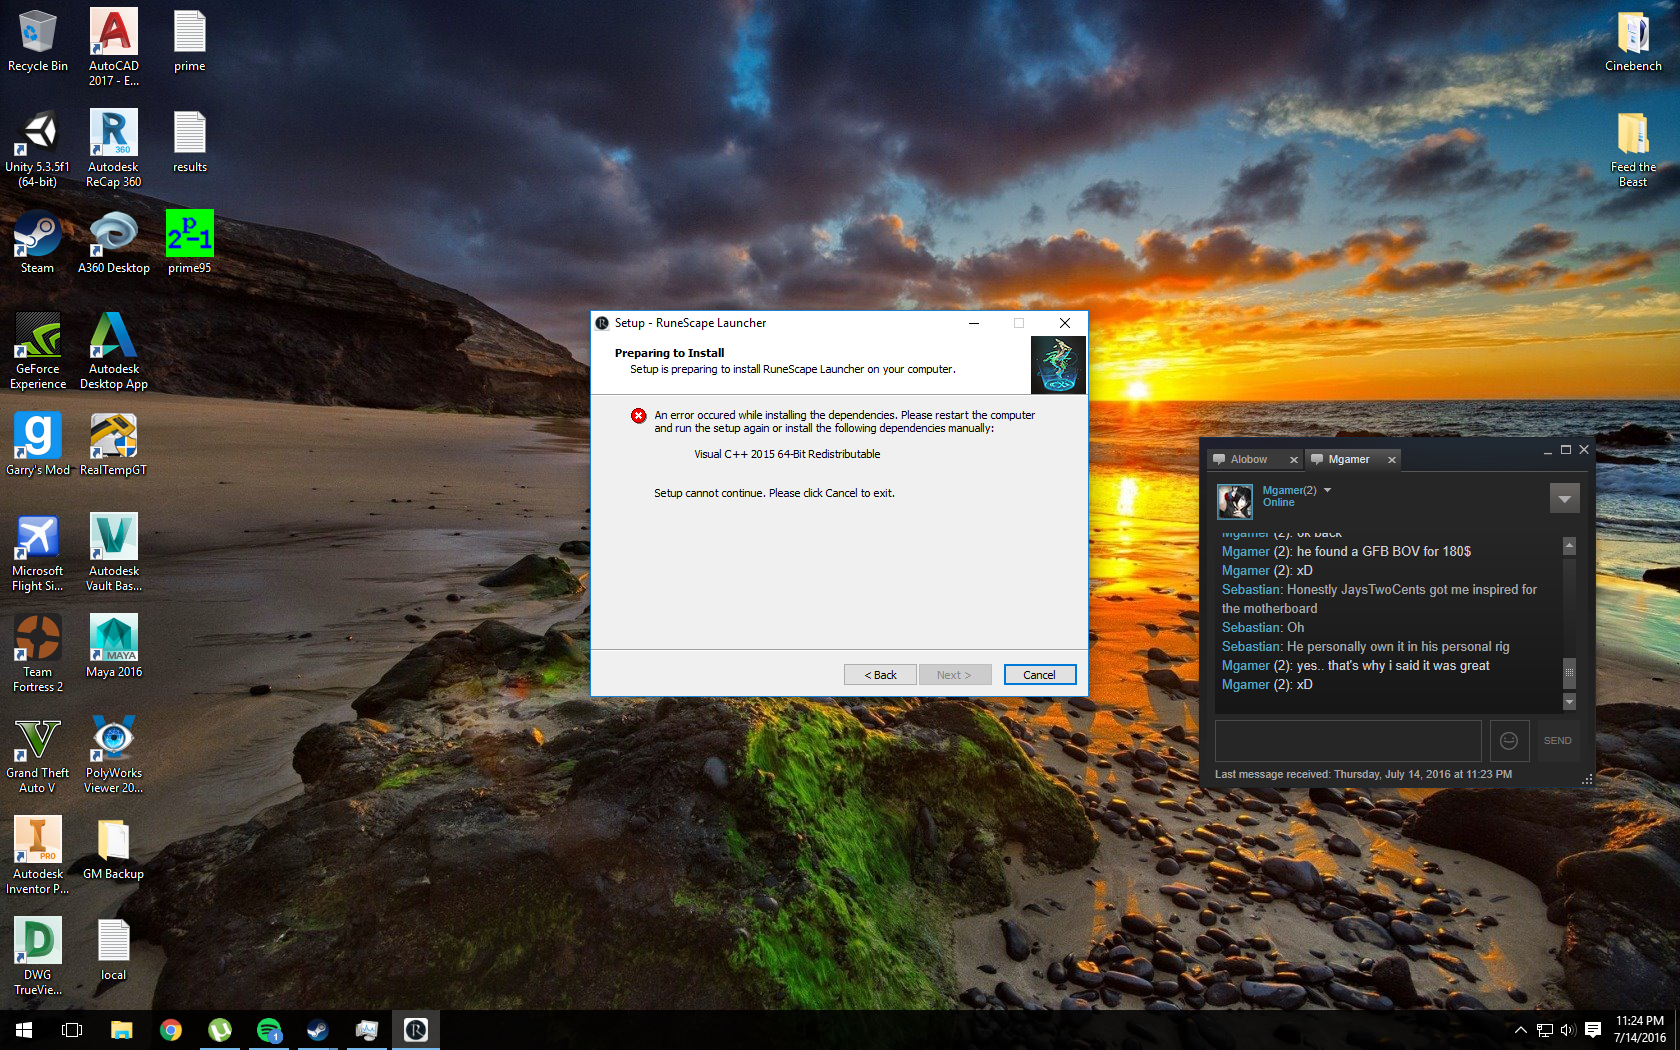This screenshot has width=1680, height=1050.
Task: Maximize the Steam chat window
Action: (x=1566, y=450)
